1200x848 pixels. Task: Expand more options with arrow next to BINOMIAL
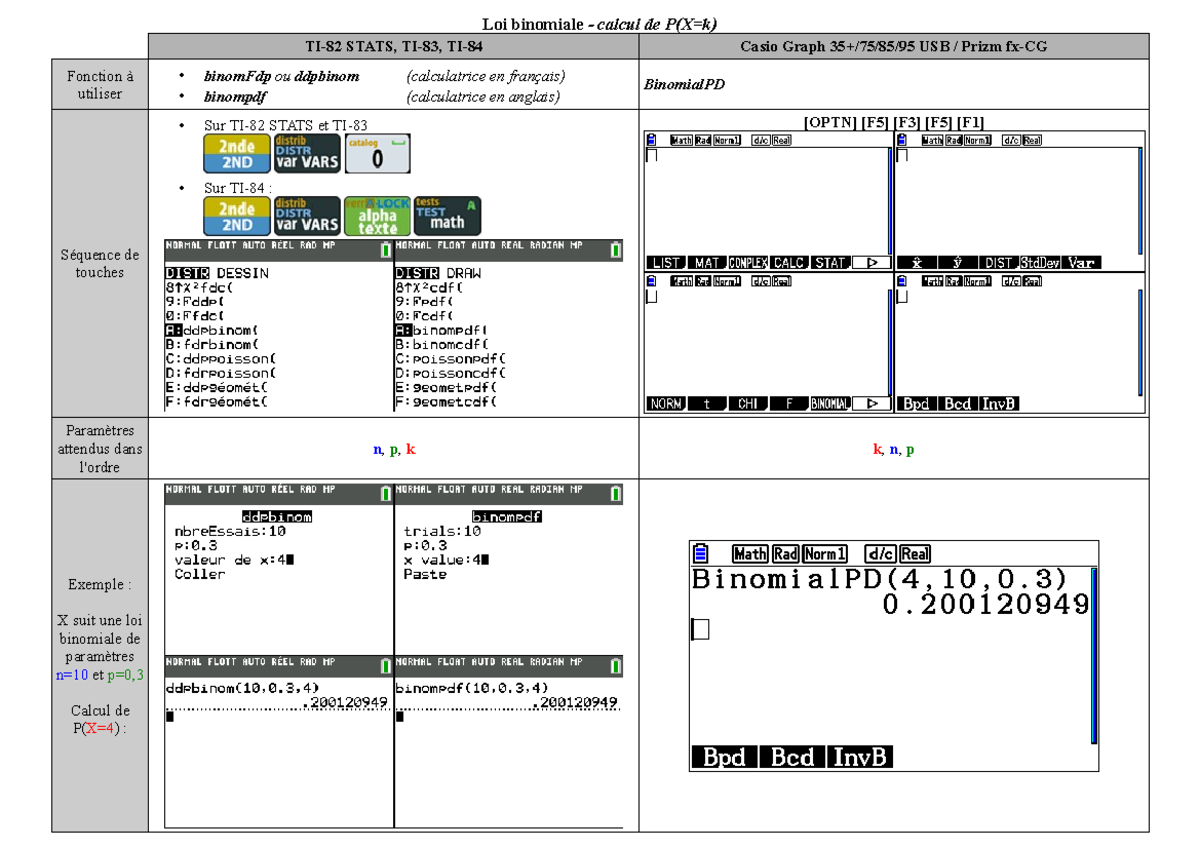[872, 404]
